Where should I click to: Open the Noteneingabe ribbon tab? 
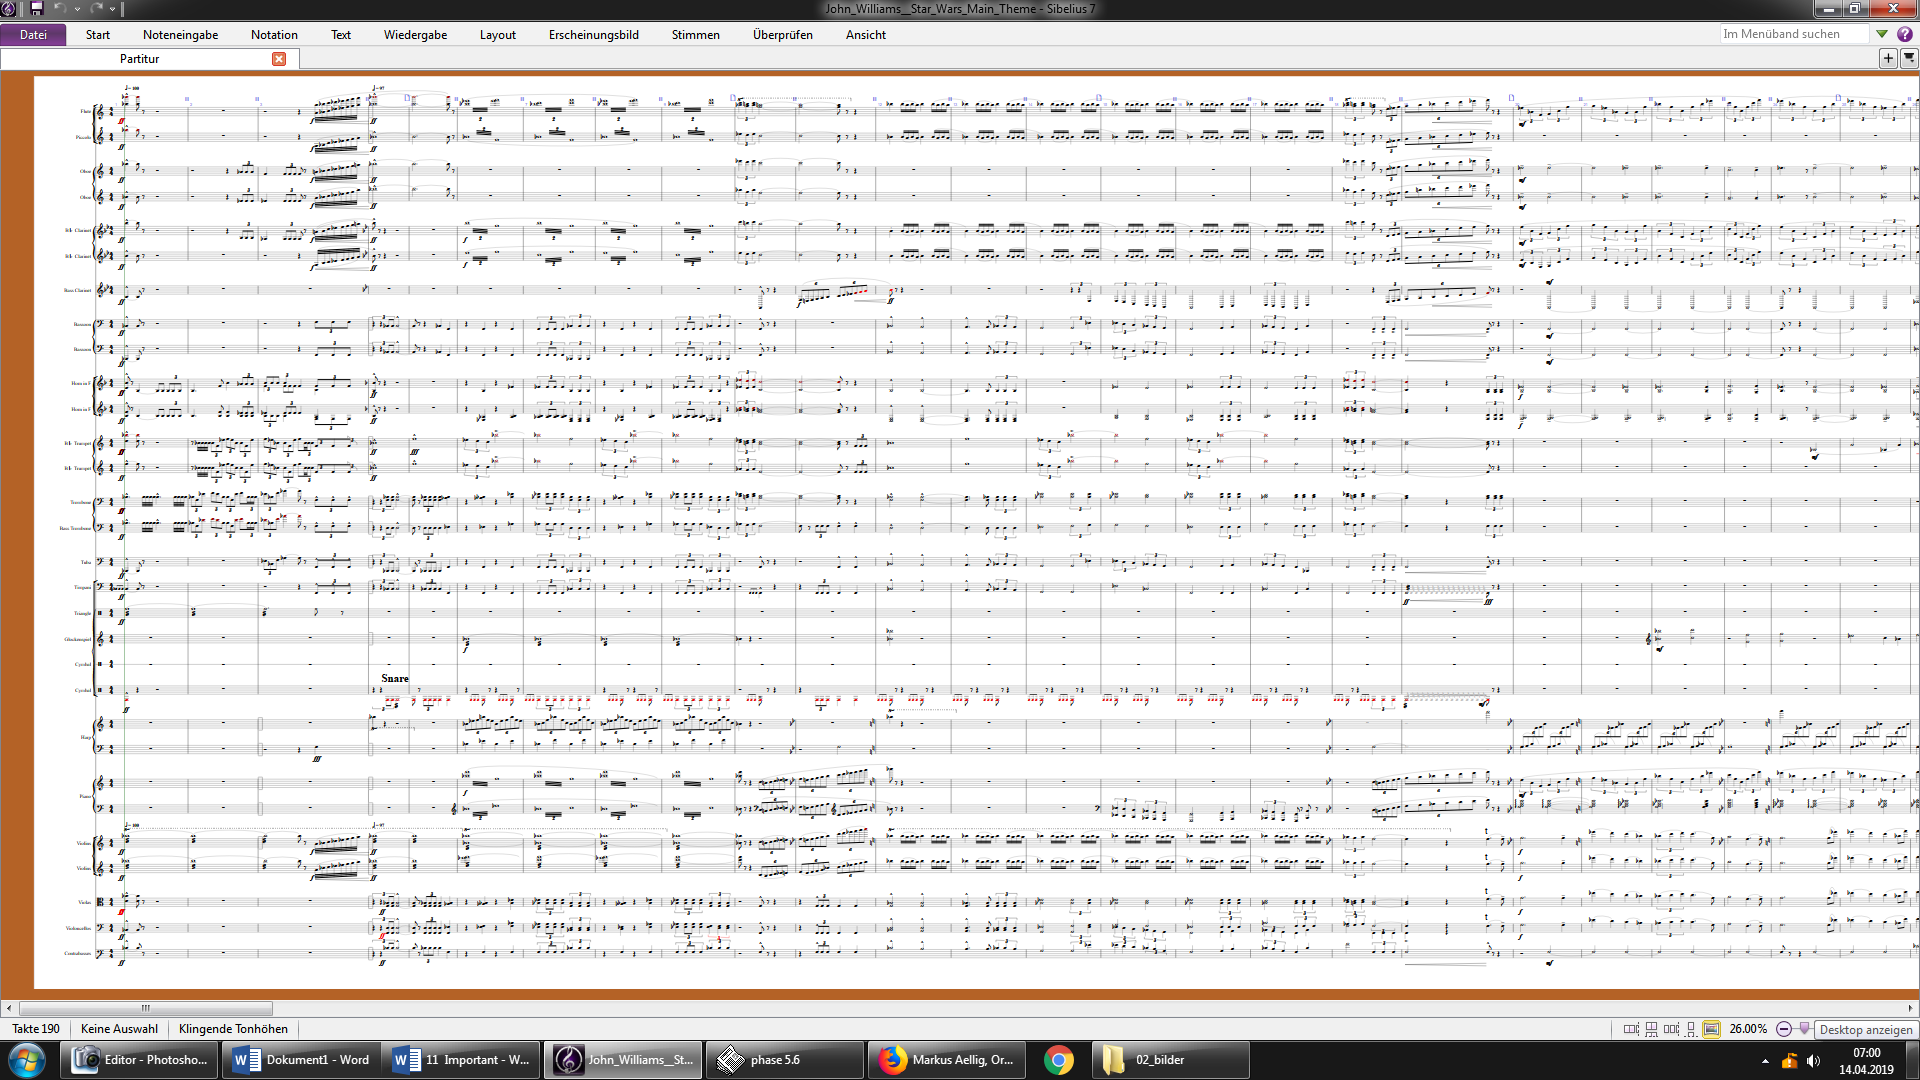[x=180, y=35]
